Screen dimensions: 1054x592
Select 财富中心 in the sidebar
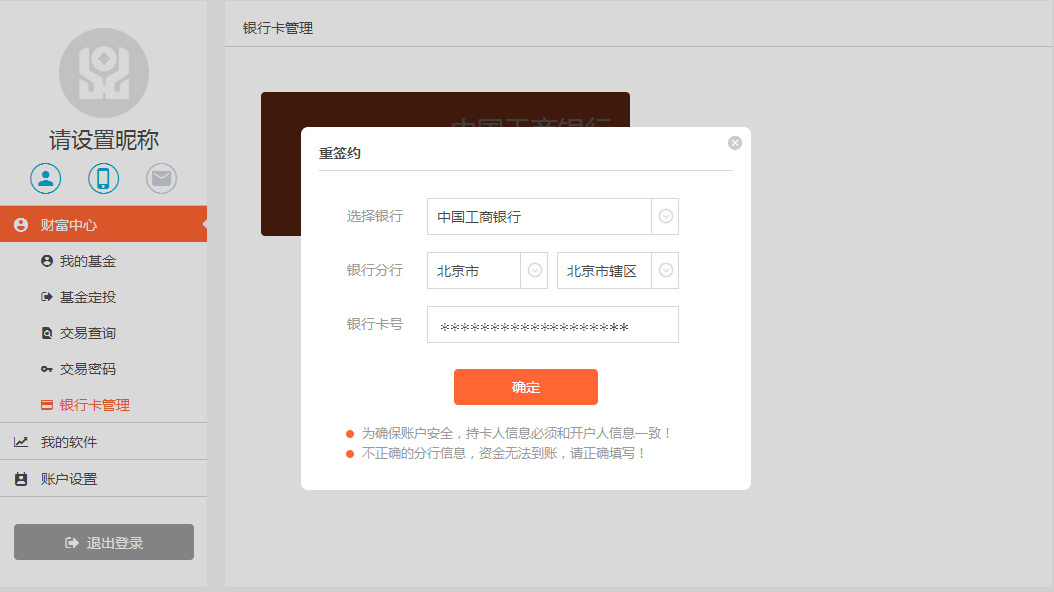(103, 225)
